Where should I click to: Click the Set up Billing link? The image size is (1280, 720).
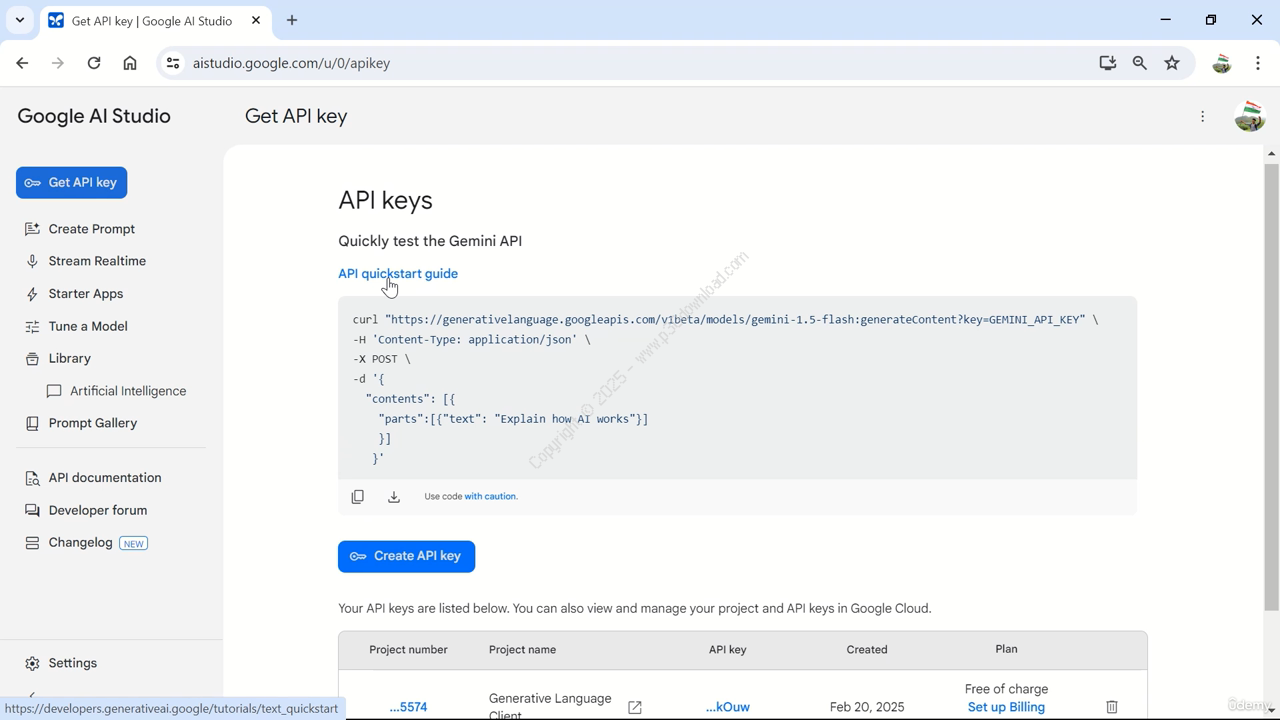tap(1006, 707)
